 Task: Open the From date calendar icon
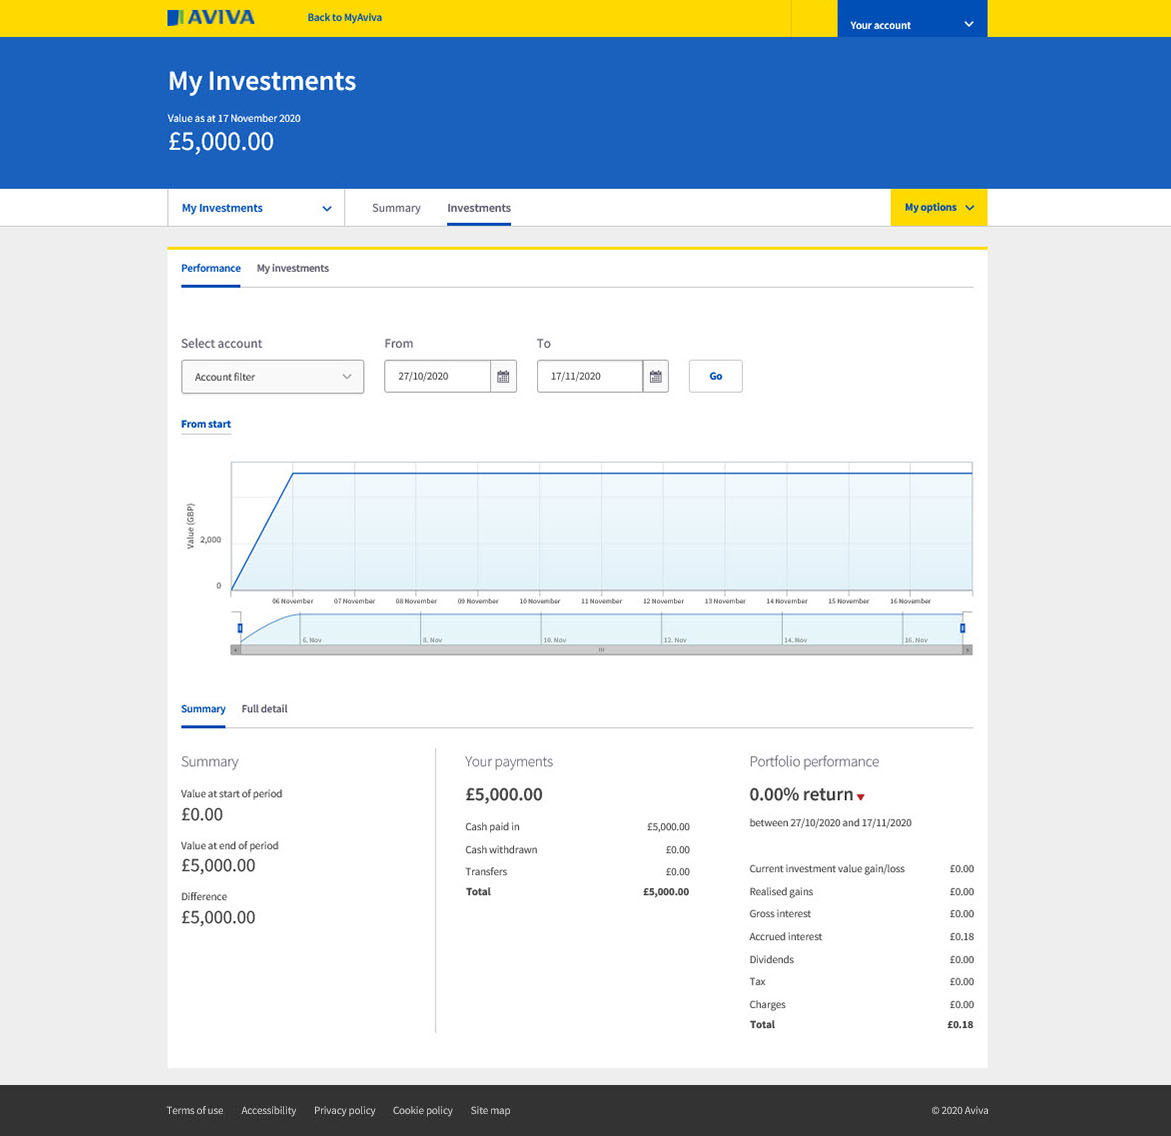point(503,376)
